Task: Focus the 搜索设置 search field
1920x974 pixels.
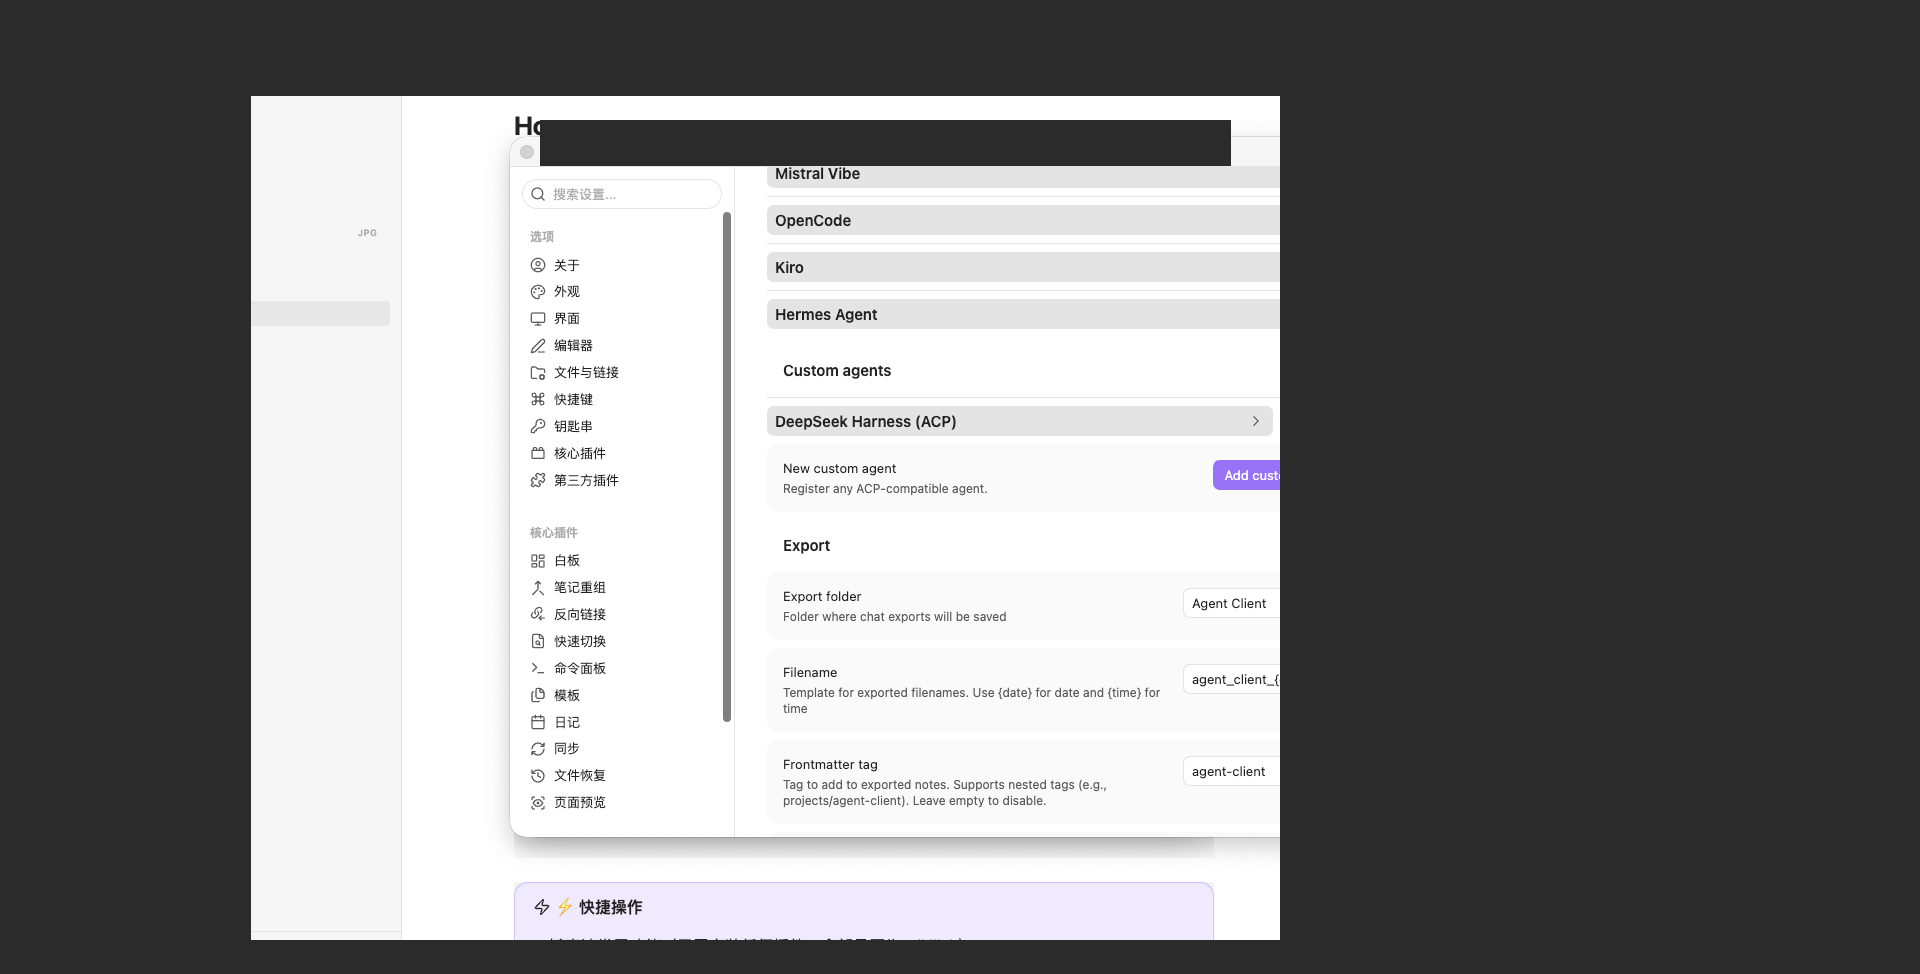Action: (x=622, y=194)
